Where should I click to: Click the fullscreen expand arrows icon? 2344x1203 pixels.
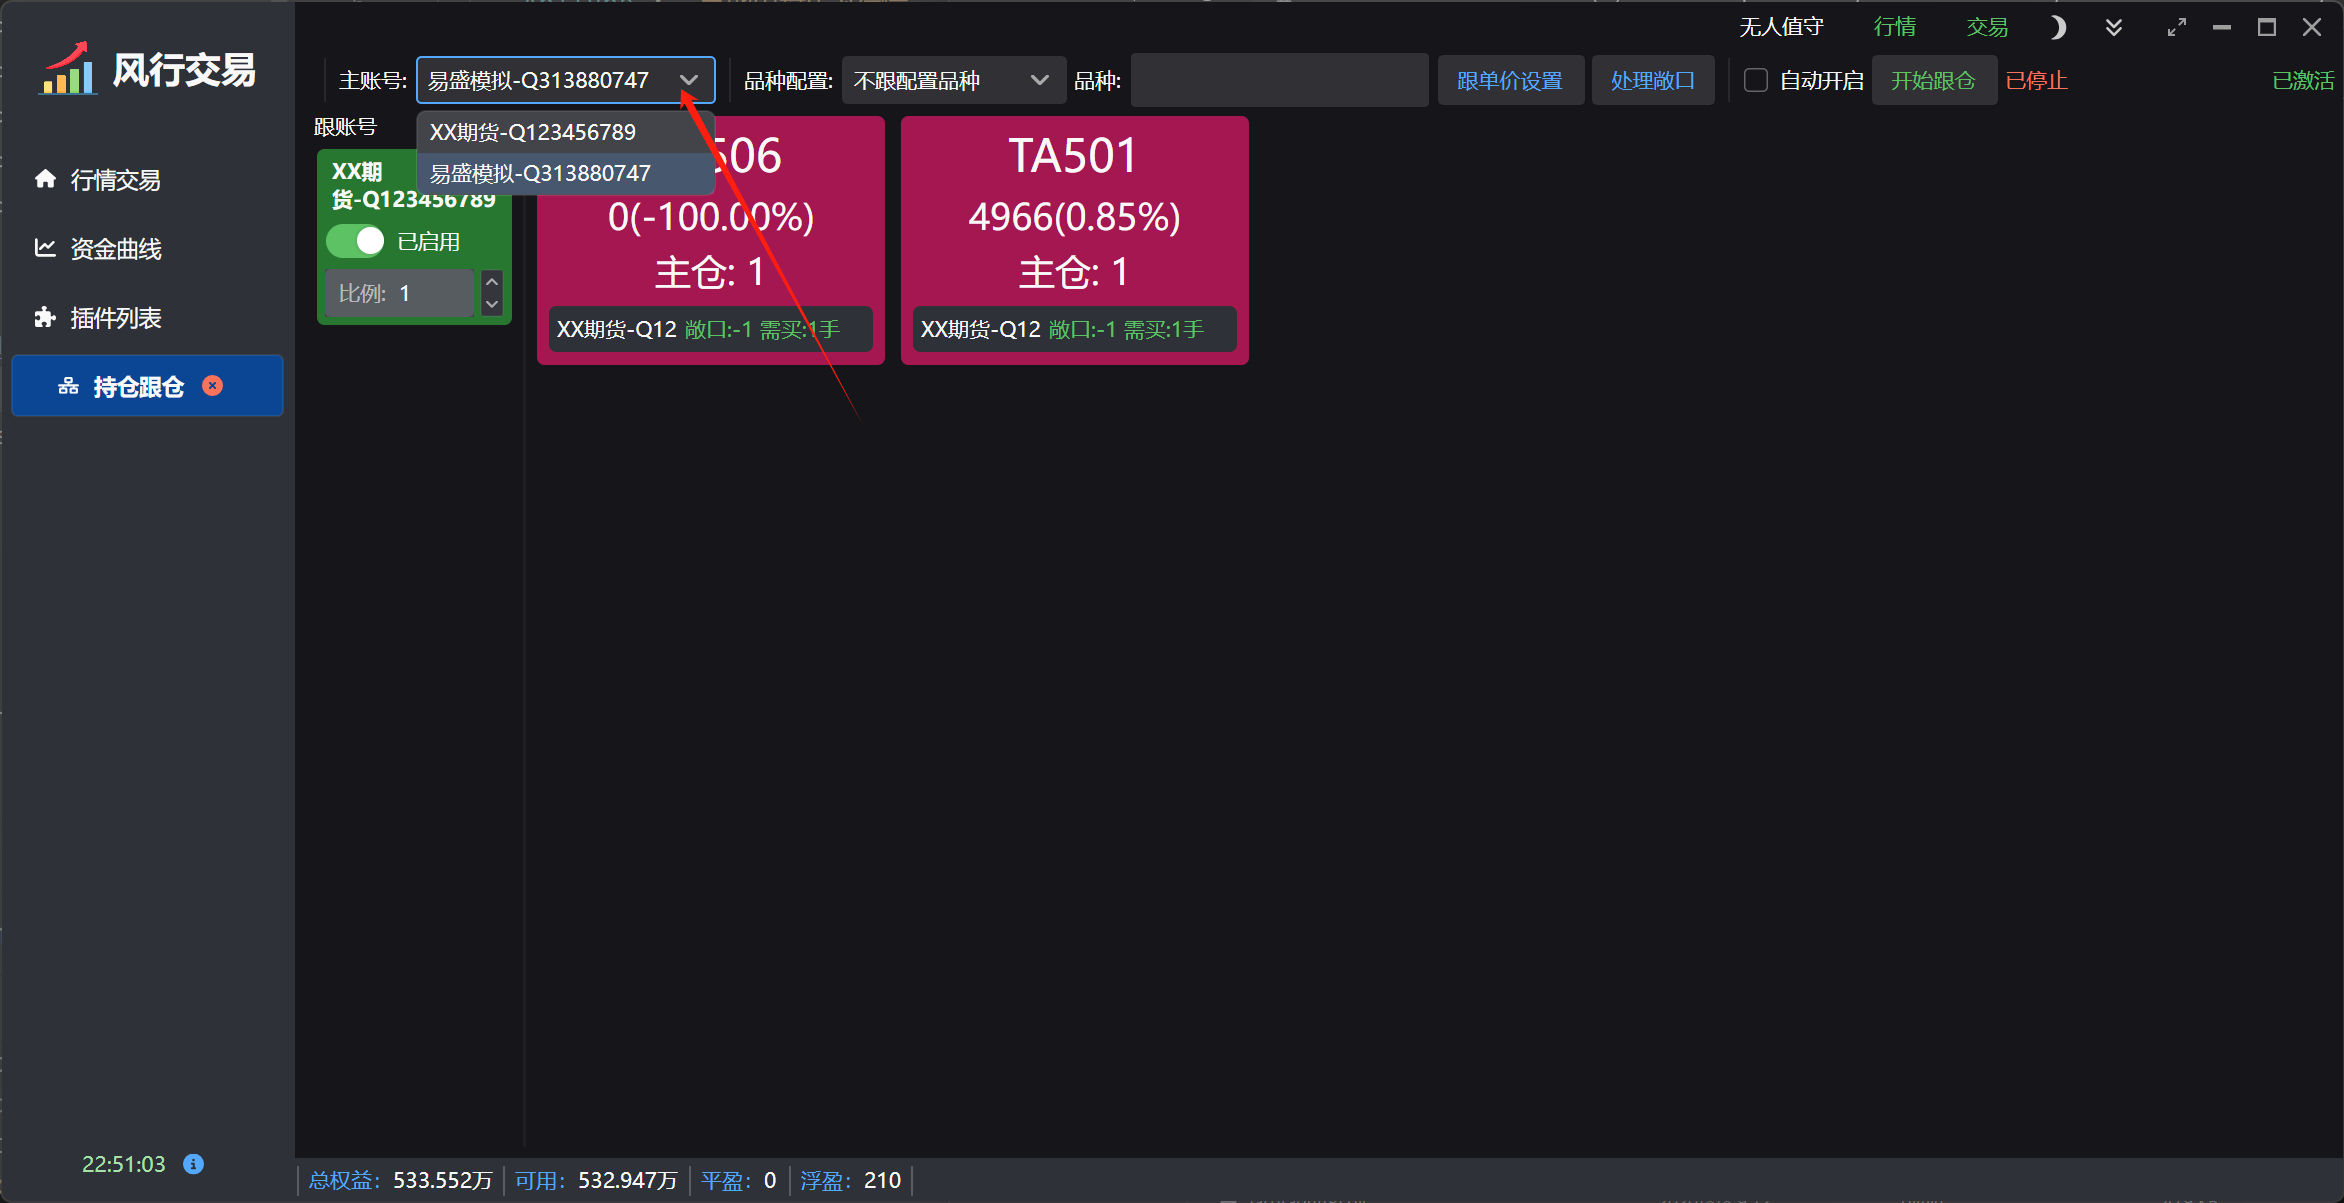[x=2176, y=27]
